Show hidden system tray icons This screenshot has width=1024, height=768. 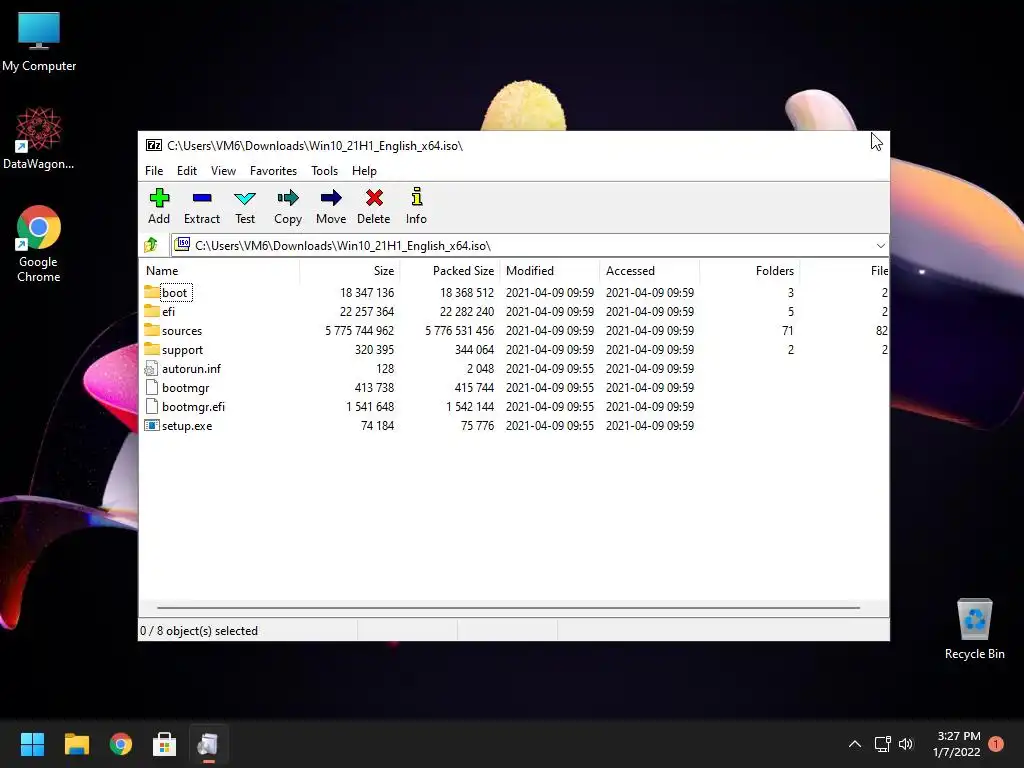[854, 744]
